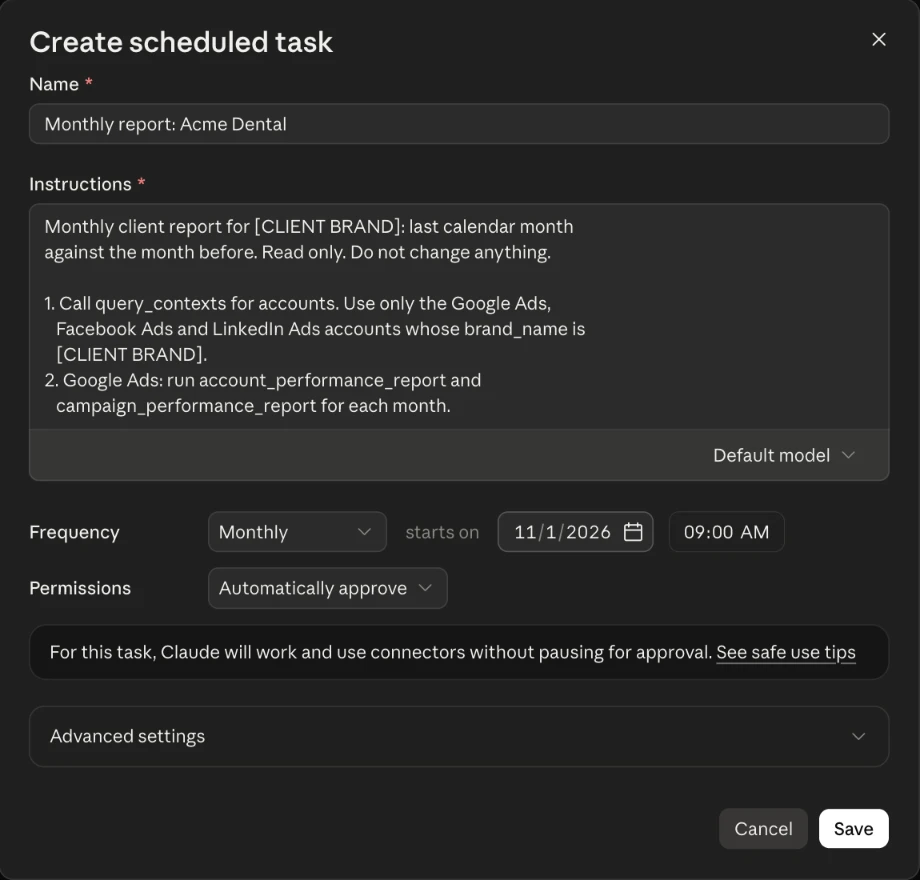Open the Automatically approve permissions dropdown
Image resolution: width=920 pixels, height=880 pixels.
tap(327, 588)
